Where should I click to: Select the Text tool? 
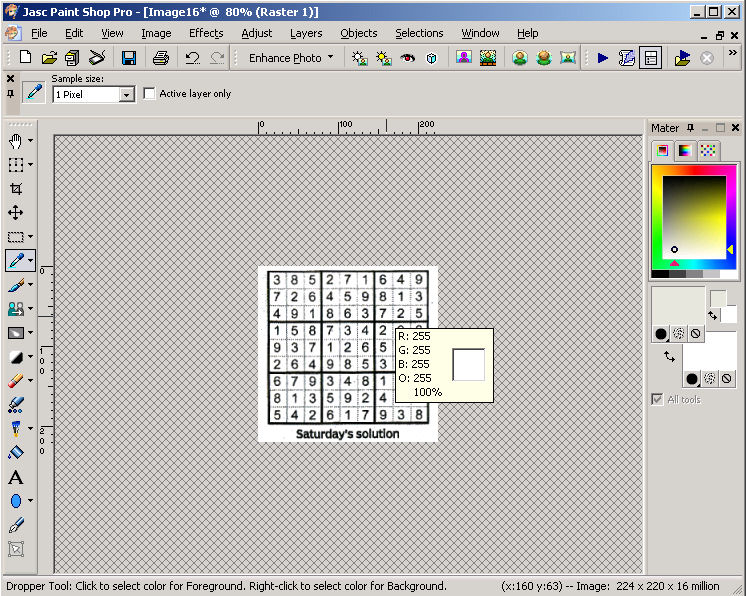[16, 477]
